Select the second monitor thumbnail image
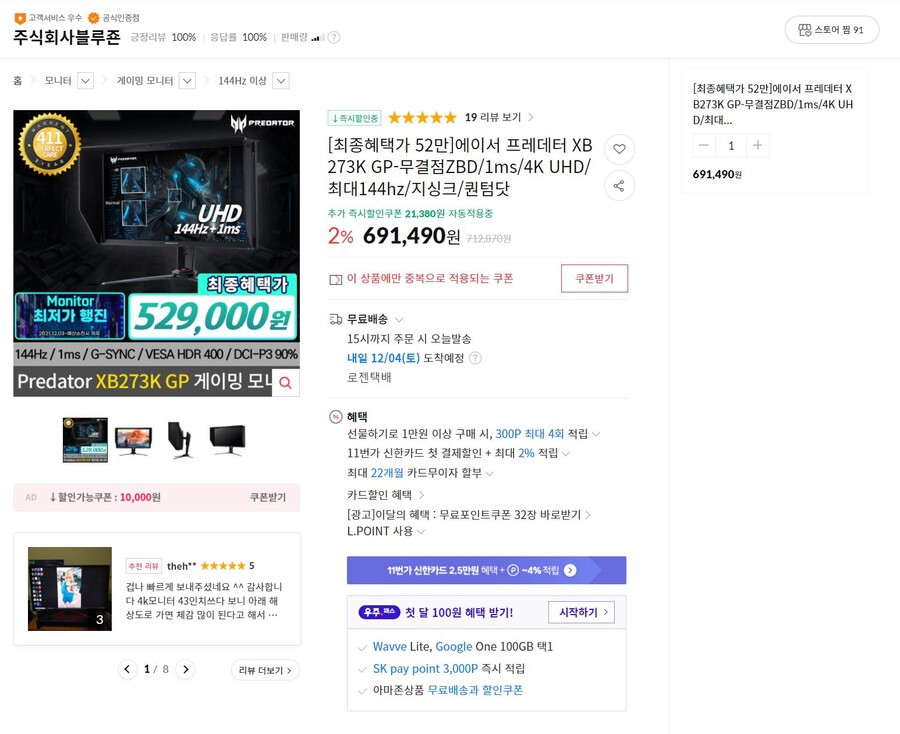The width and height of the screenshot is (900, 734). pos(133,440)
